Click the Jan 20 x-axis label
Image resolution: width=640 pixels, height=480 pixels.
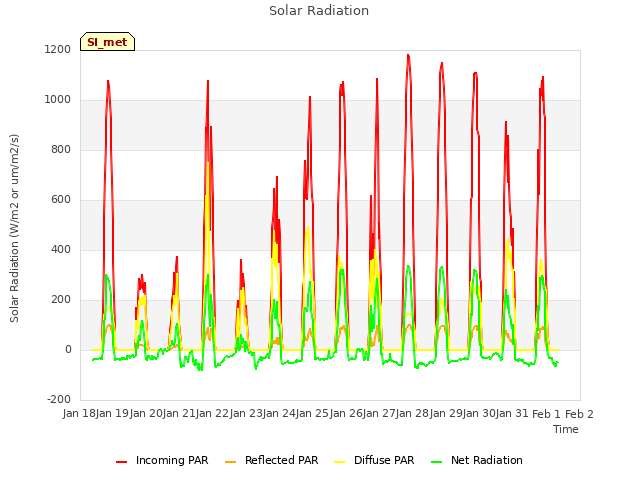point(146,414)
